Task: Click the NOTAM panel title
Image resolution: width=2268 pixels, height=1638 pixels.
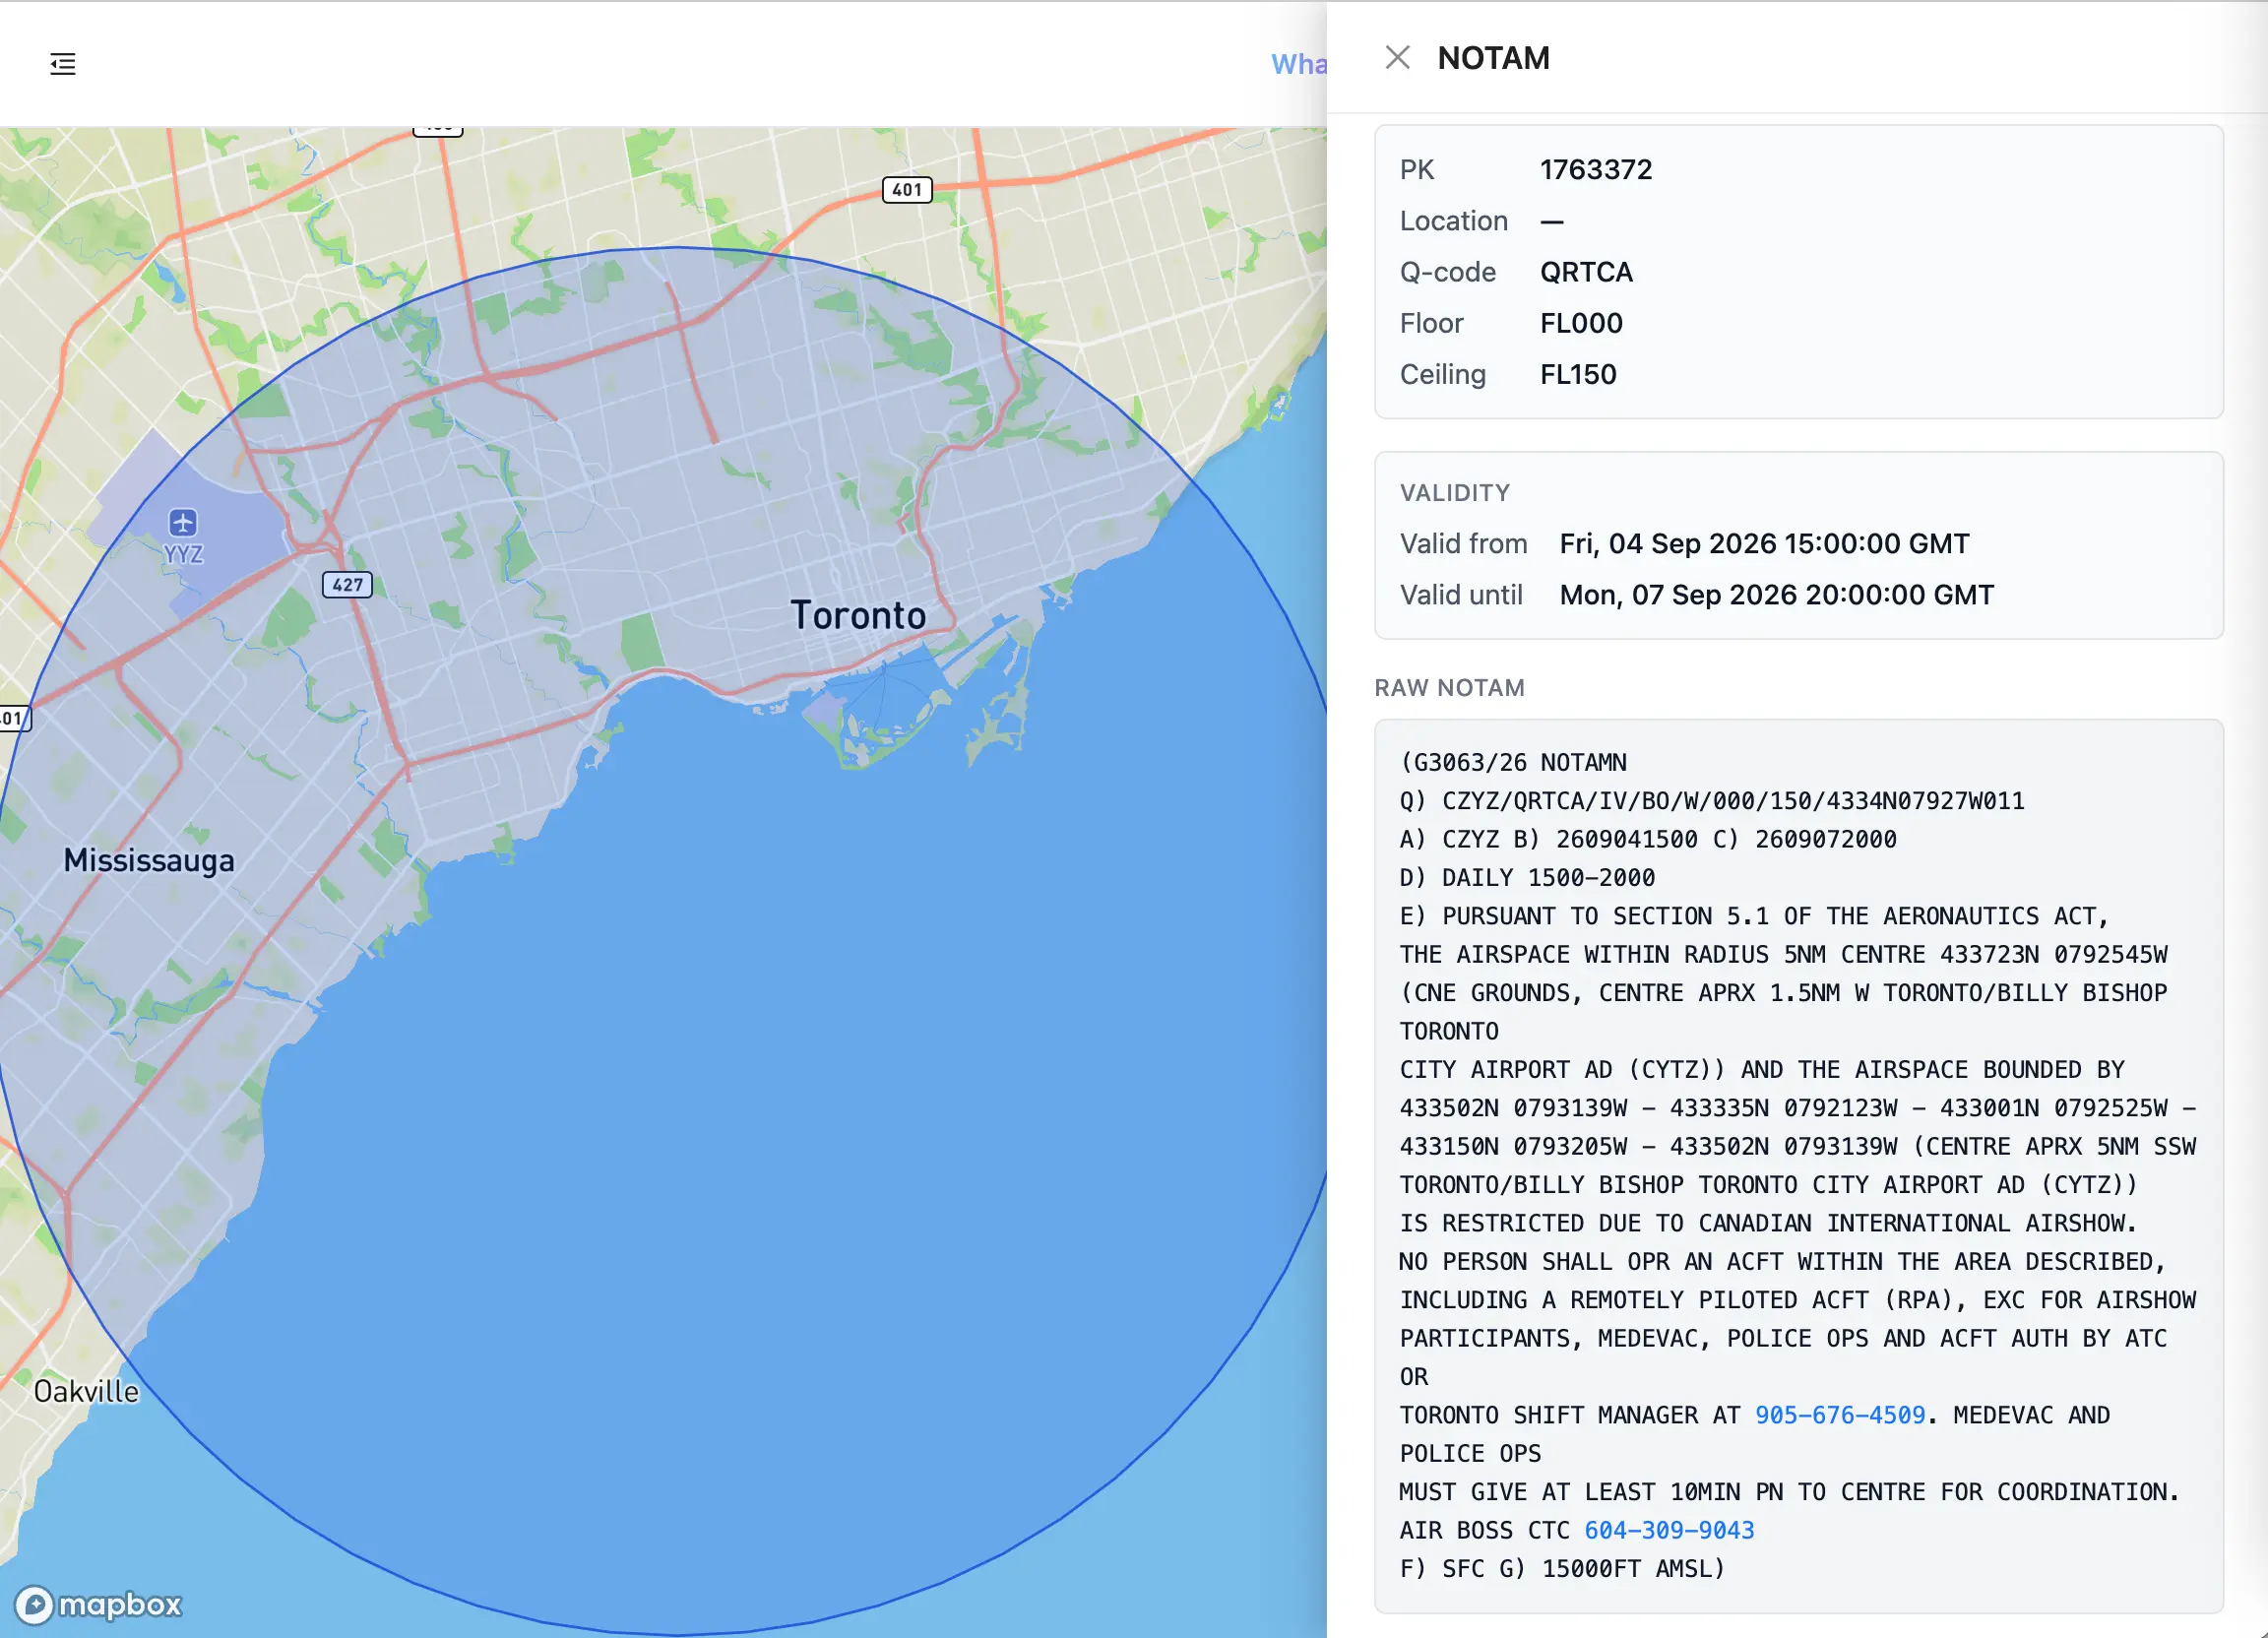Action: tap(1493, 58)
